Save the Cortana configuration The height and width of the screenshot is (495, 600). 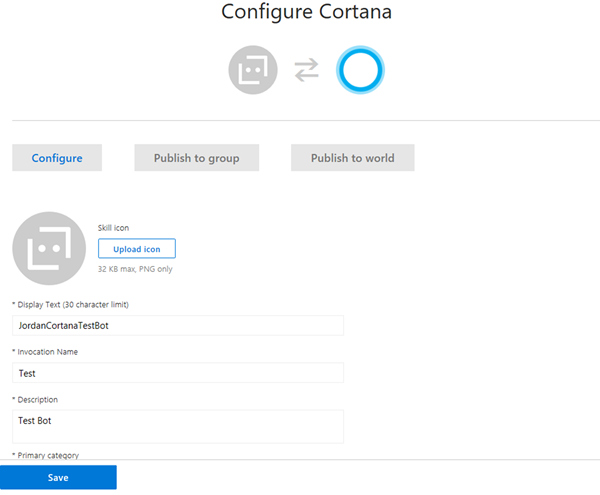[x=58, y=478]
